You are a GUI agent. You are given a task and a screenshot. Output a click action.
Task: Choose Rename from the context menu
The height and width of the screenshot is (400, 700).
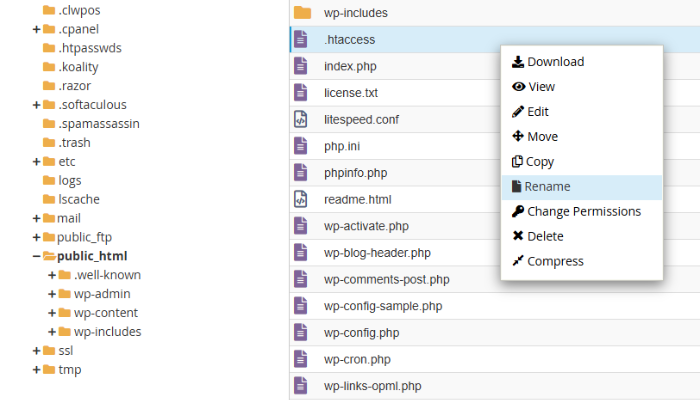(x=547, y=187)
